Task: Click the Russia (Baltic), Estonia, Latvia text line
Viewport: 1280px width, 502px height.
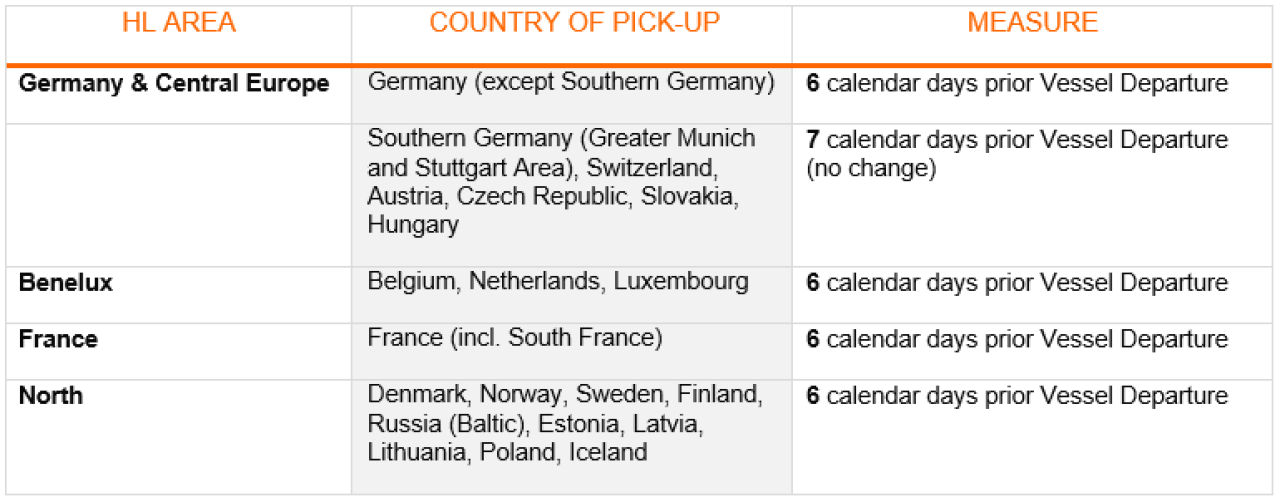Action: (x=535, y=423)
